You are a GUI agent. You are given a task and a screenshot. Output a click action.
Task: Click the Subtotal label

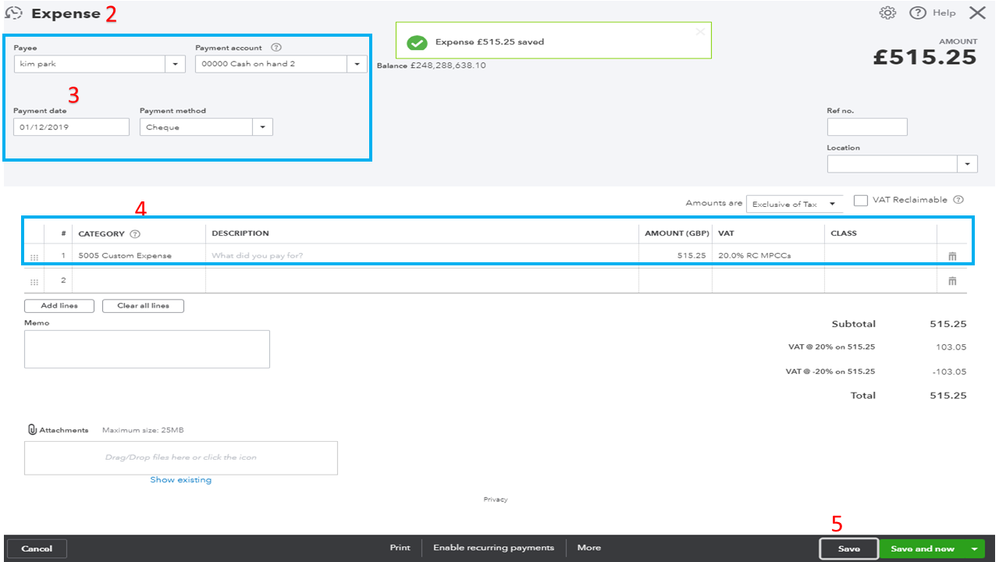(854, 324)
